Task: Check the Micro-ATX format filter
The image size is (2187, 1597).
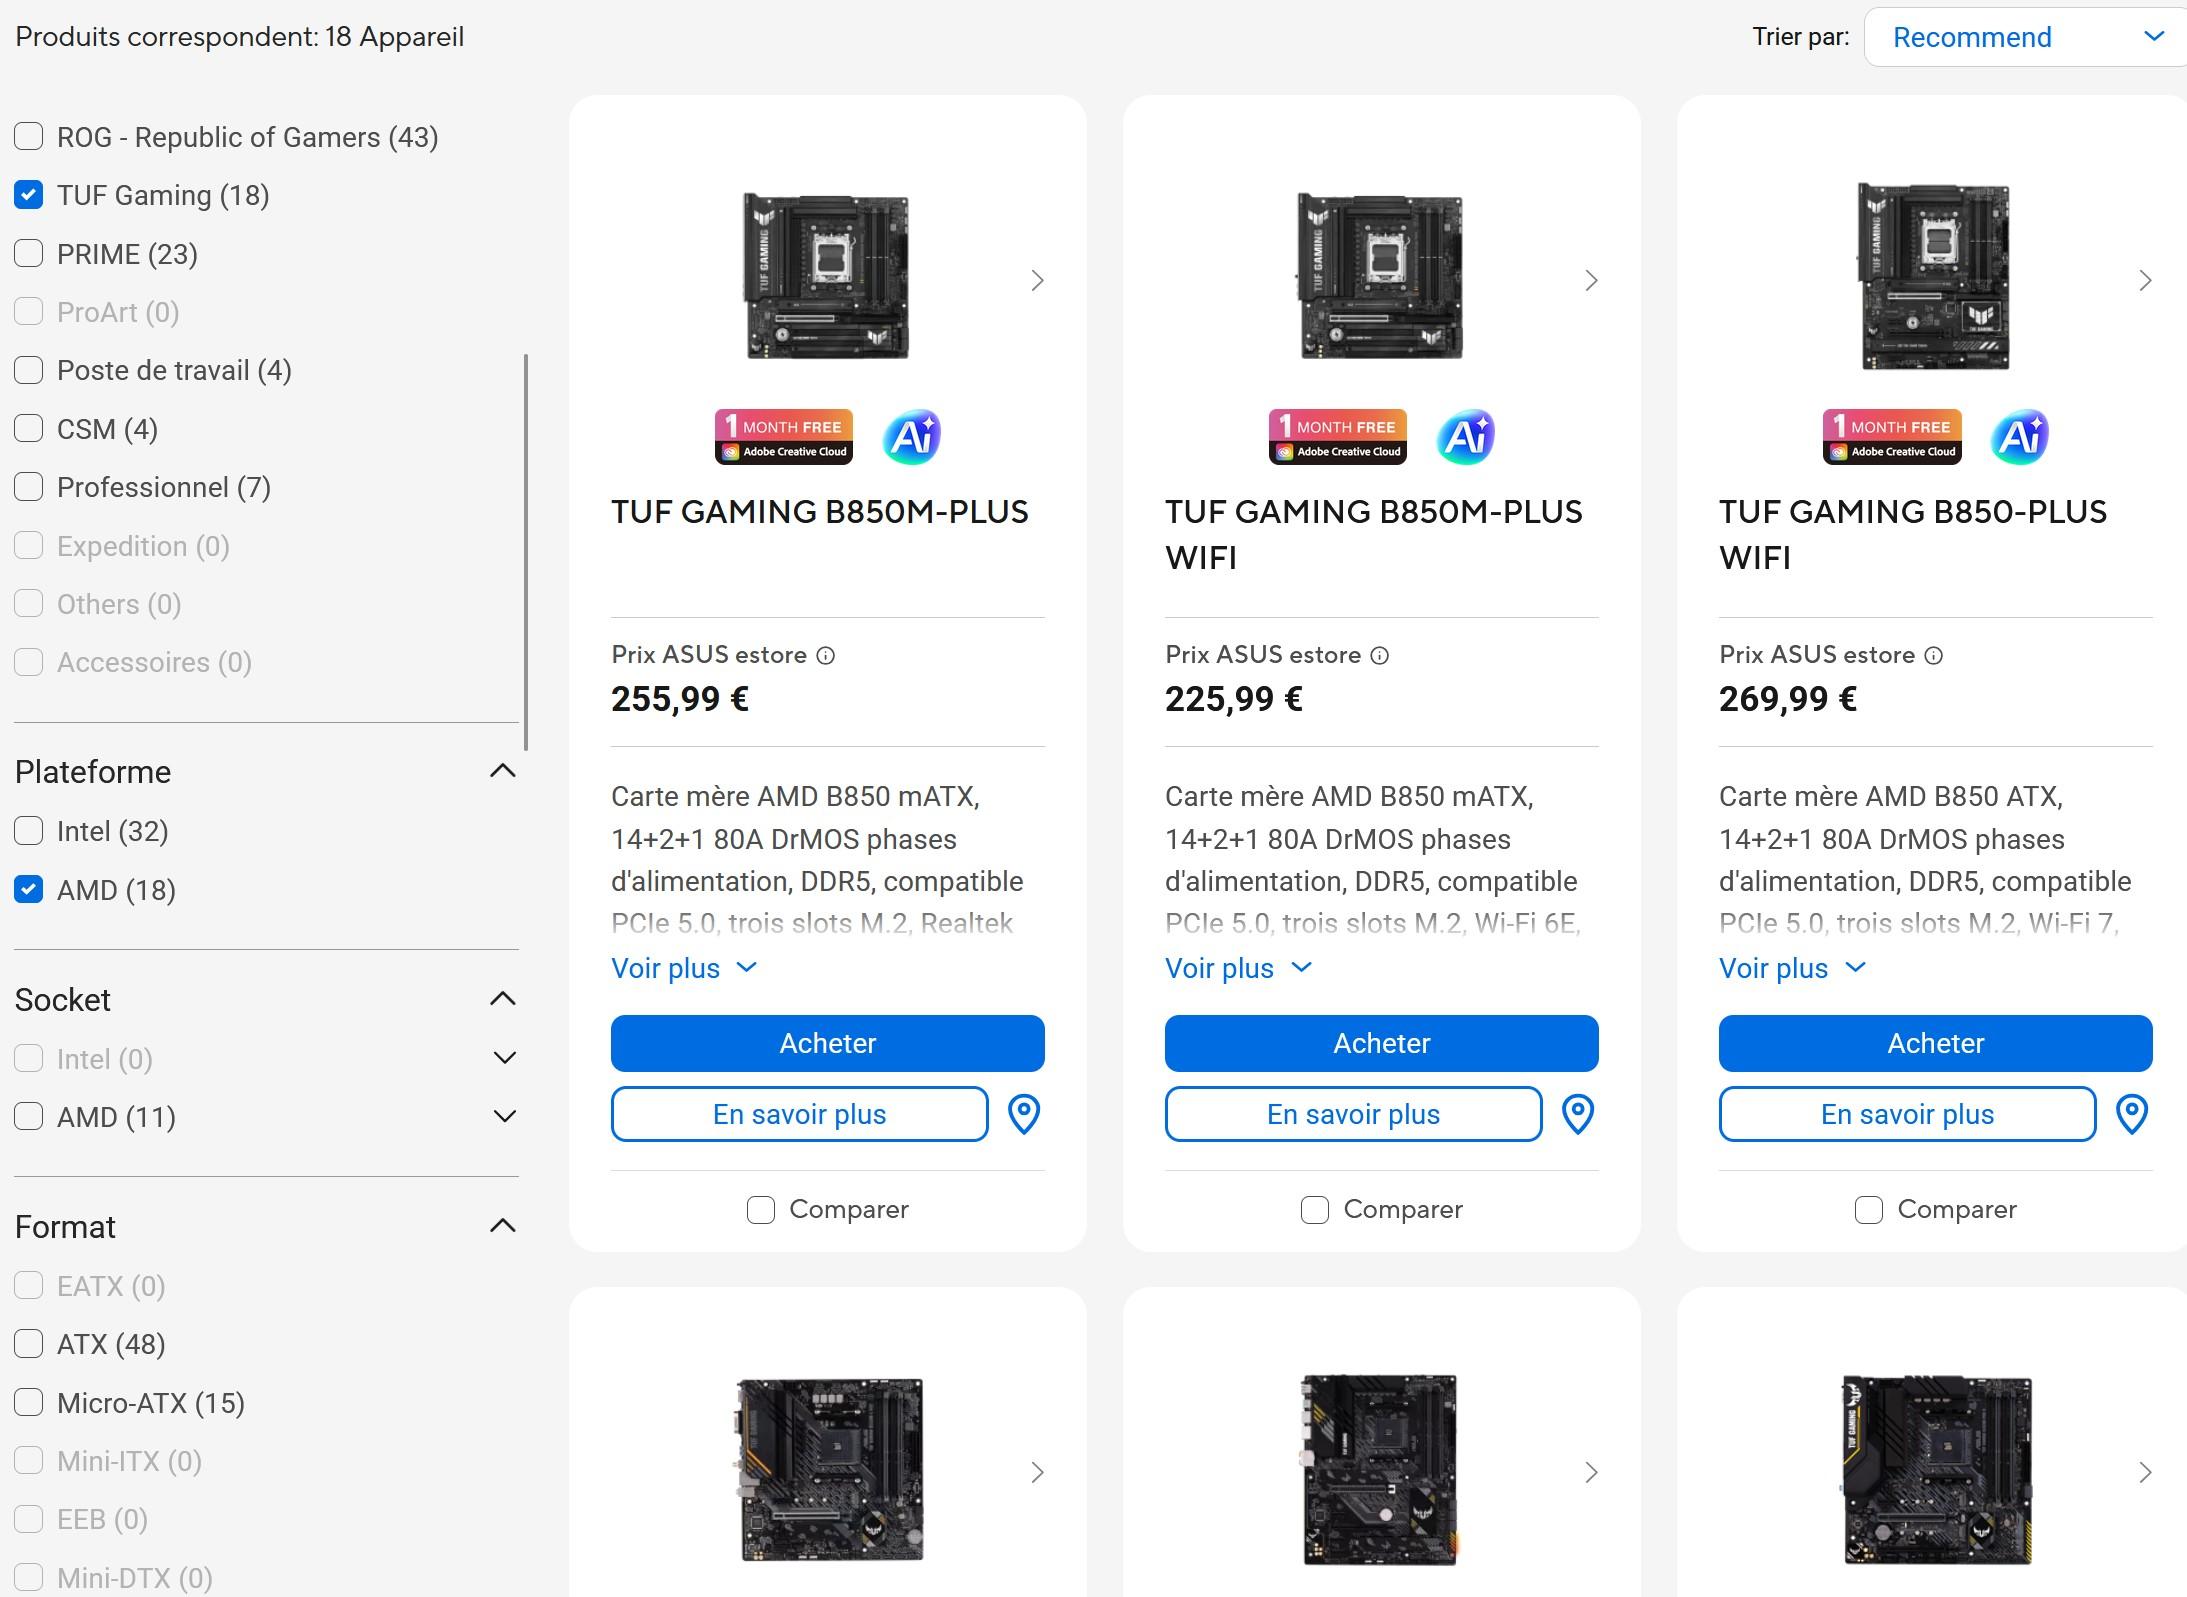Action: (28, 1402)
